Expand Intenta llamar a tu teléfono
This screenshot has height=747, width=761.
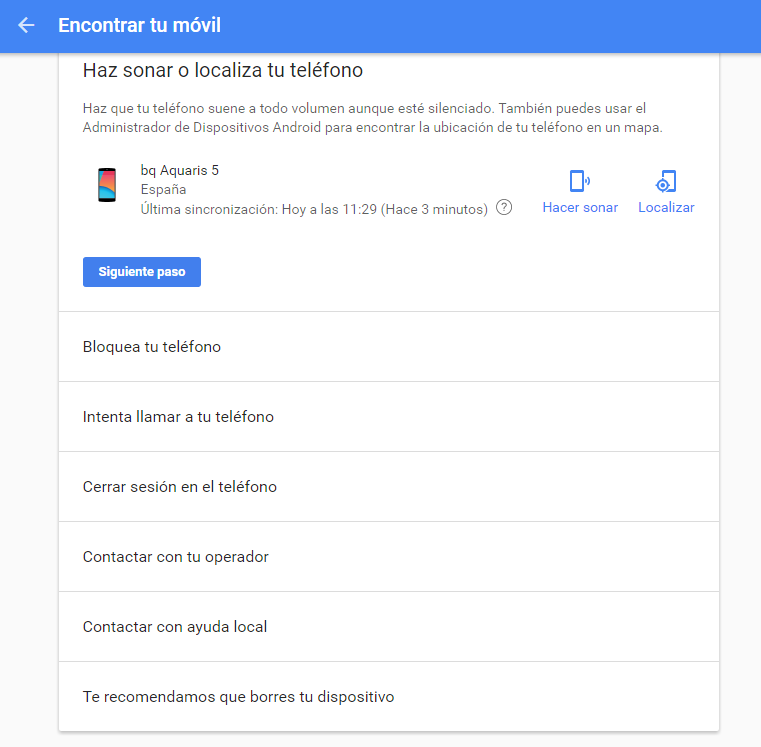pyautogui.click(x=178, y=417)
